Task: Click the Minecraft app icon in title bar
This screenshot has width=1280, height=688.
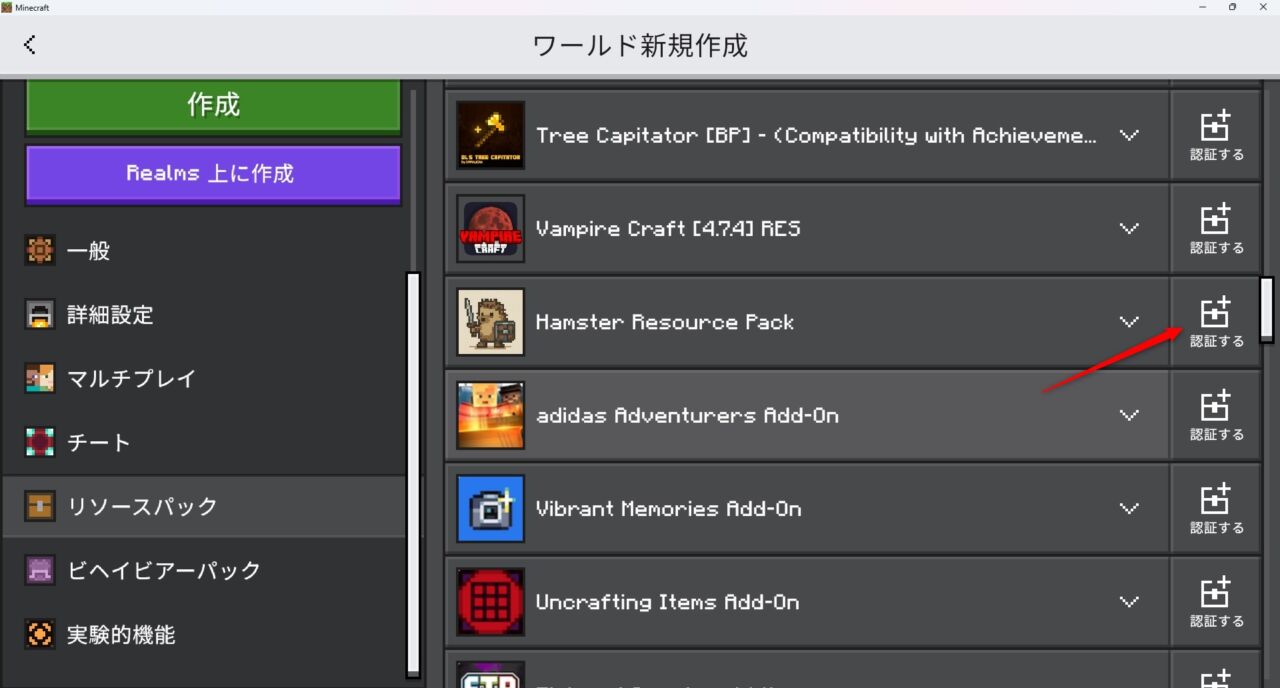Action: [7, 7]
